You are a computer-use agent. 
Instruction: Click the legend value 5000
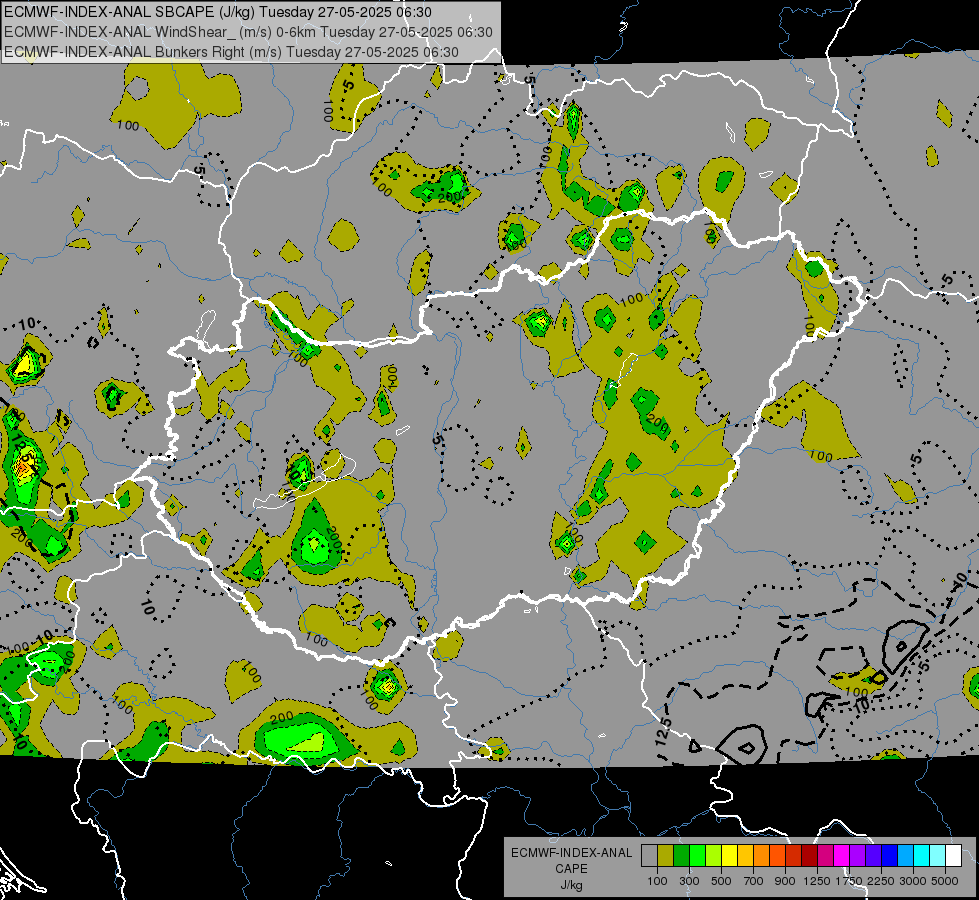945,881
